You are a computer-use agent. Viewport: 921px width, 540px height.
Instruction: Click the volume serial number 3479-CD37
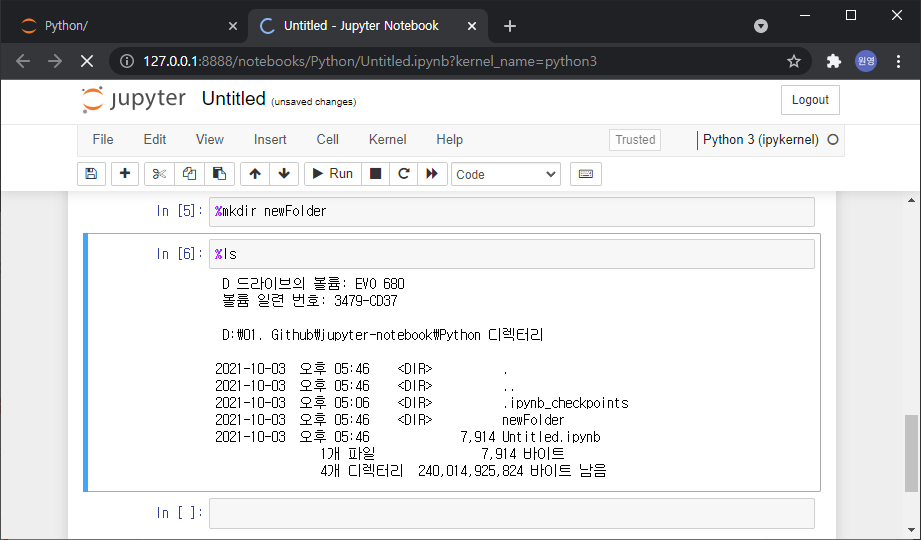click(365, 301)
